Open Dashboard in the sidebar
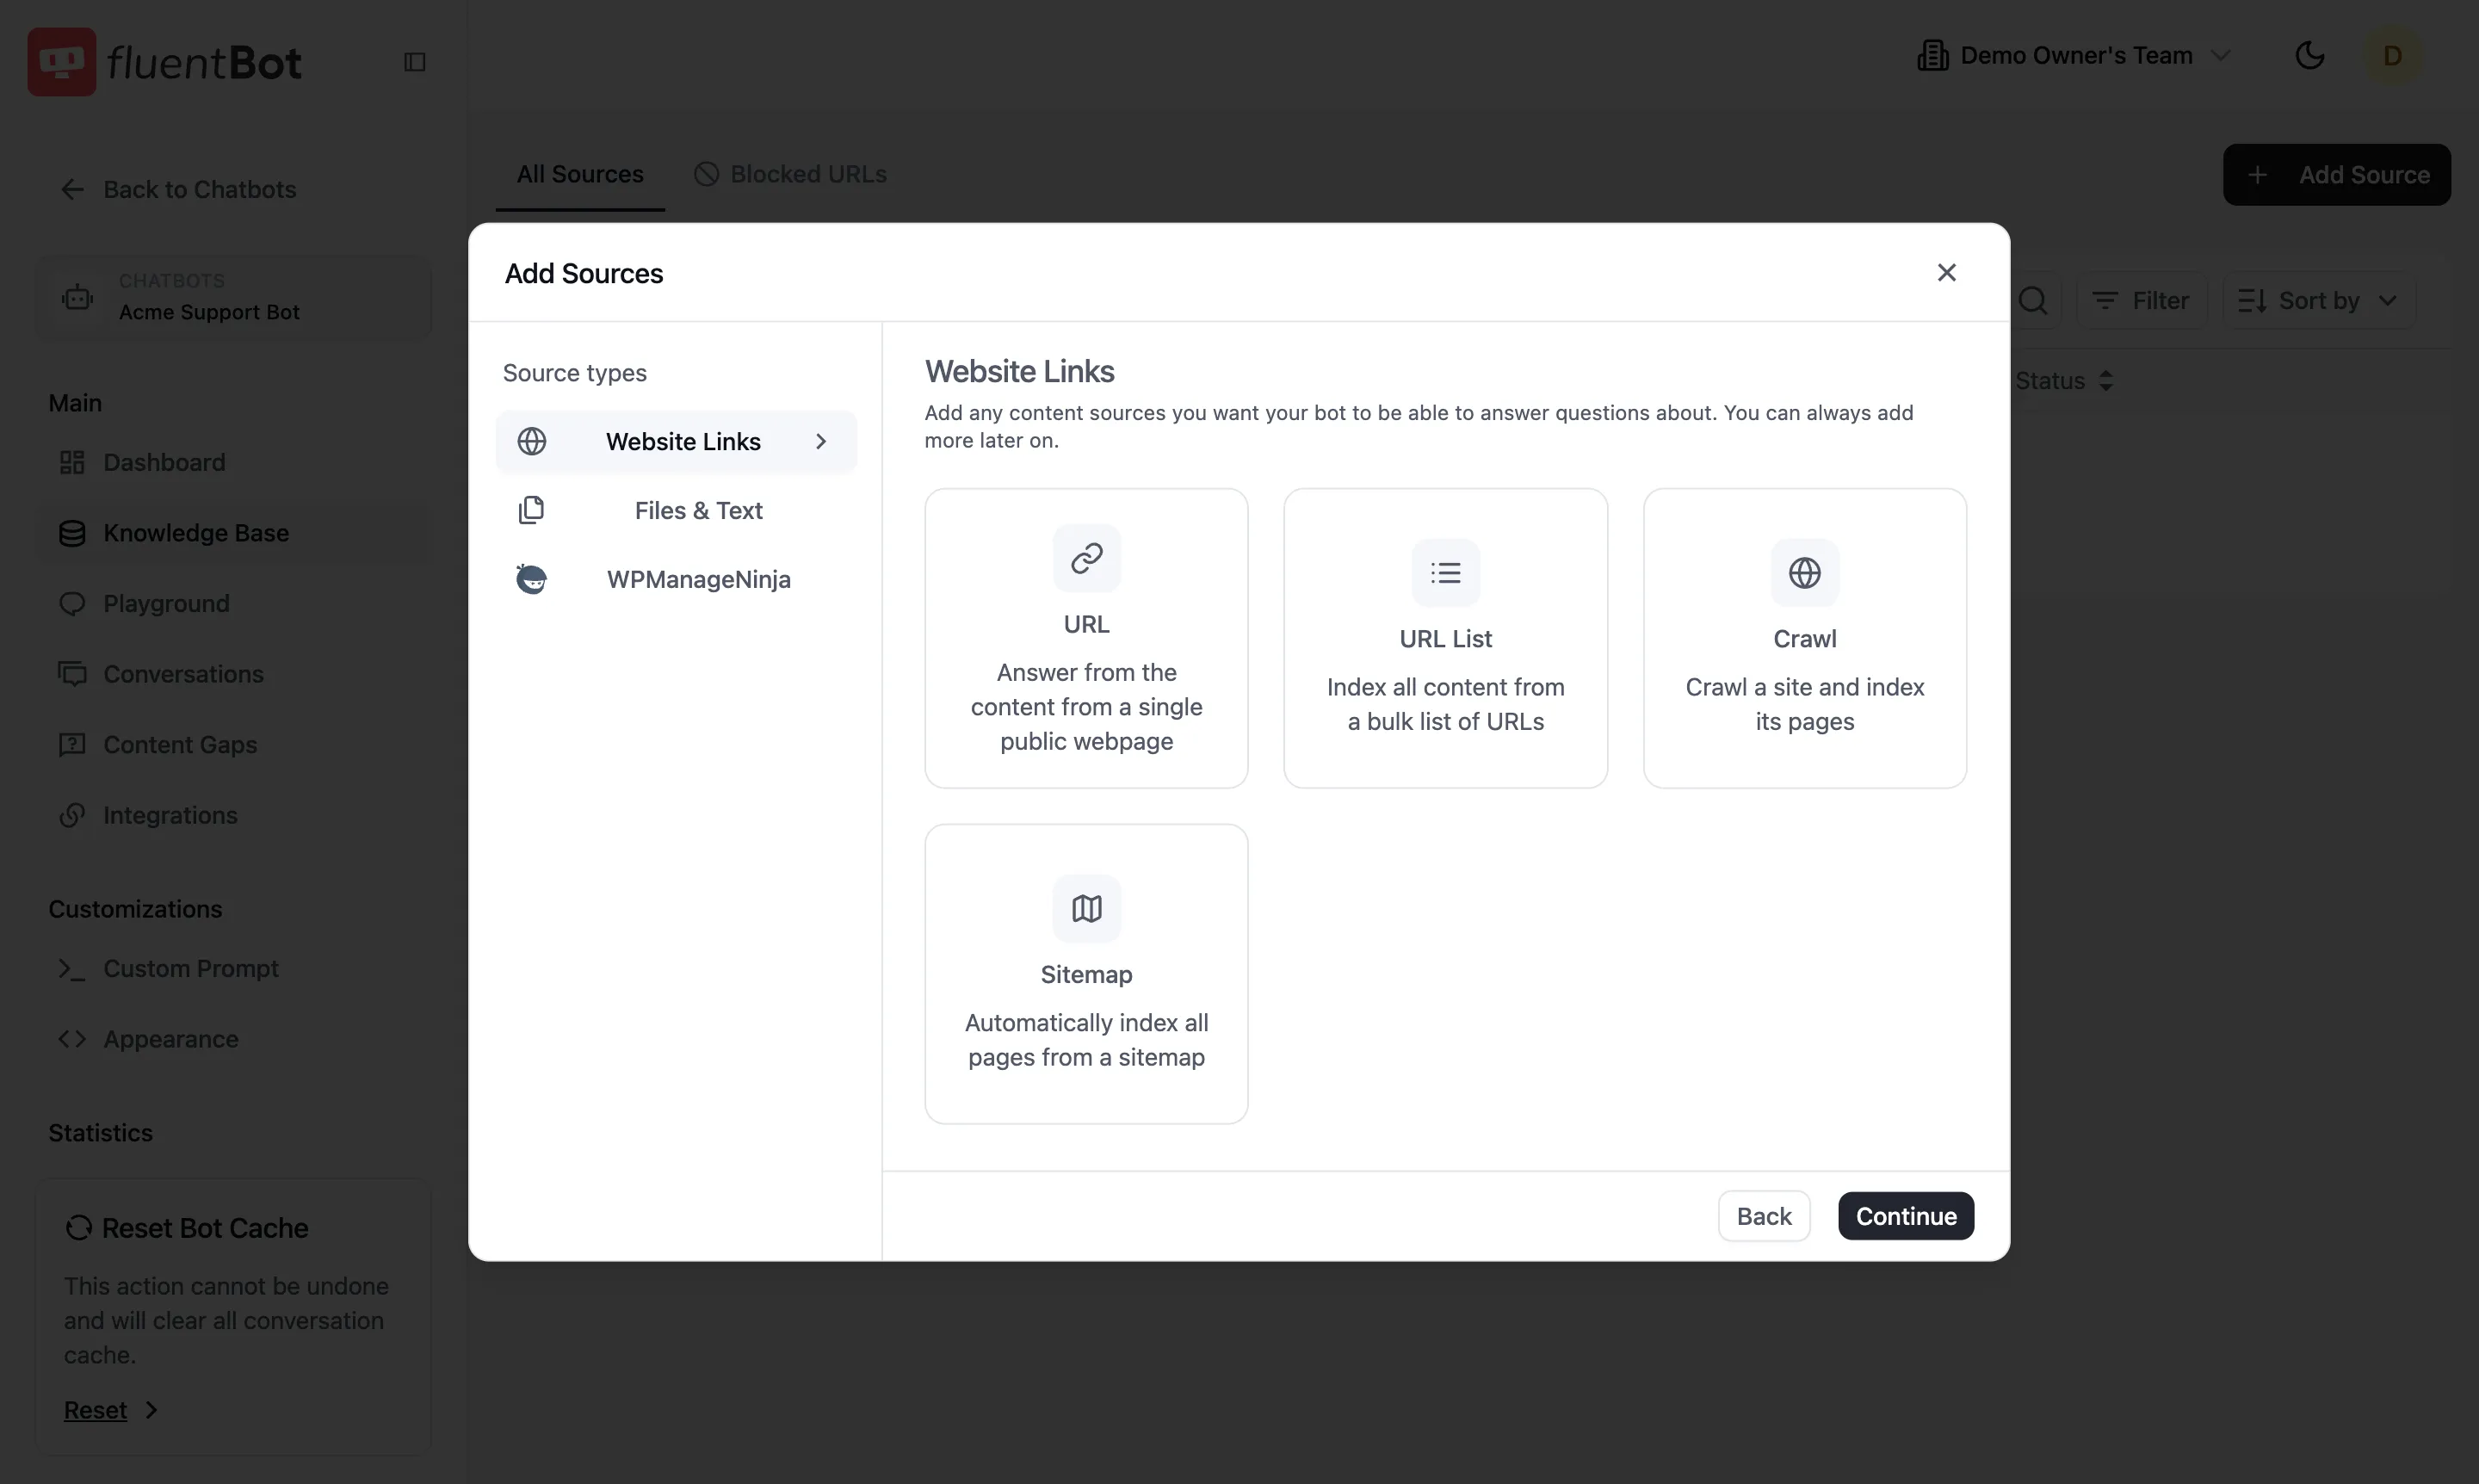The image size is (2479, 1484). pyautogui.click(x=233, y=462)
